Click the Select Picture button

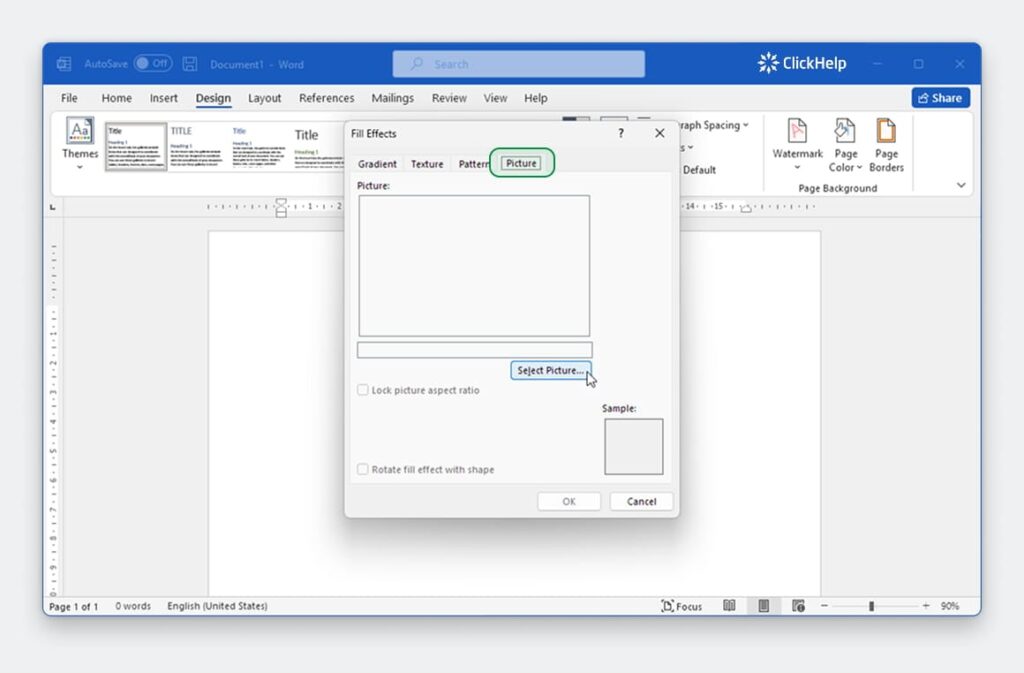click(x=551, y=370)
